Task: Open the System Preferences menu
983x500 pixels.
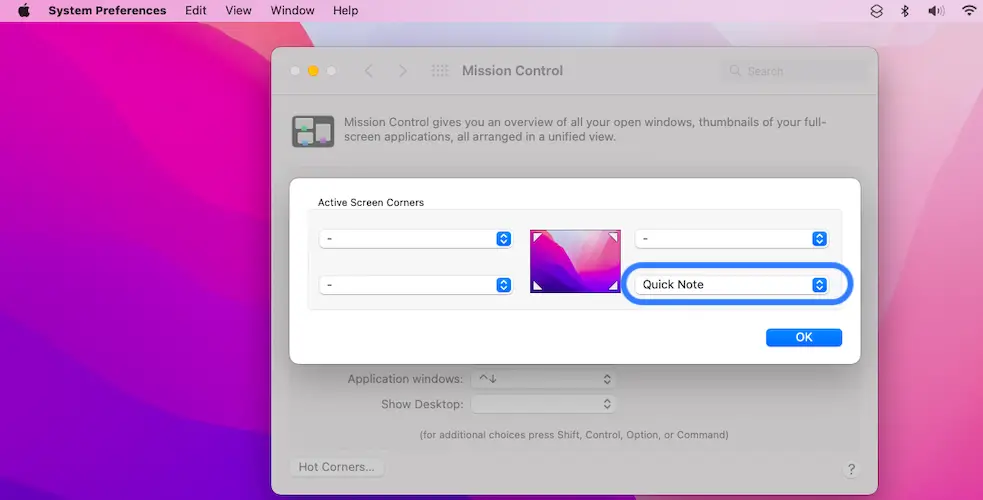Action: click(107, 11)
